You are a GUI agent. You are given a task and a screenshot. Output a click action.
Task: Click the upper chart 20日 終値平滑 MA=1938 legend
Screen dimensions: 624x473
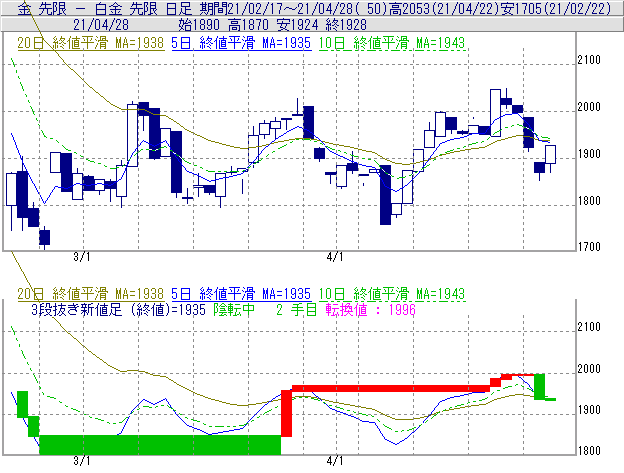pyautogui.click(x=91, y=43)
